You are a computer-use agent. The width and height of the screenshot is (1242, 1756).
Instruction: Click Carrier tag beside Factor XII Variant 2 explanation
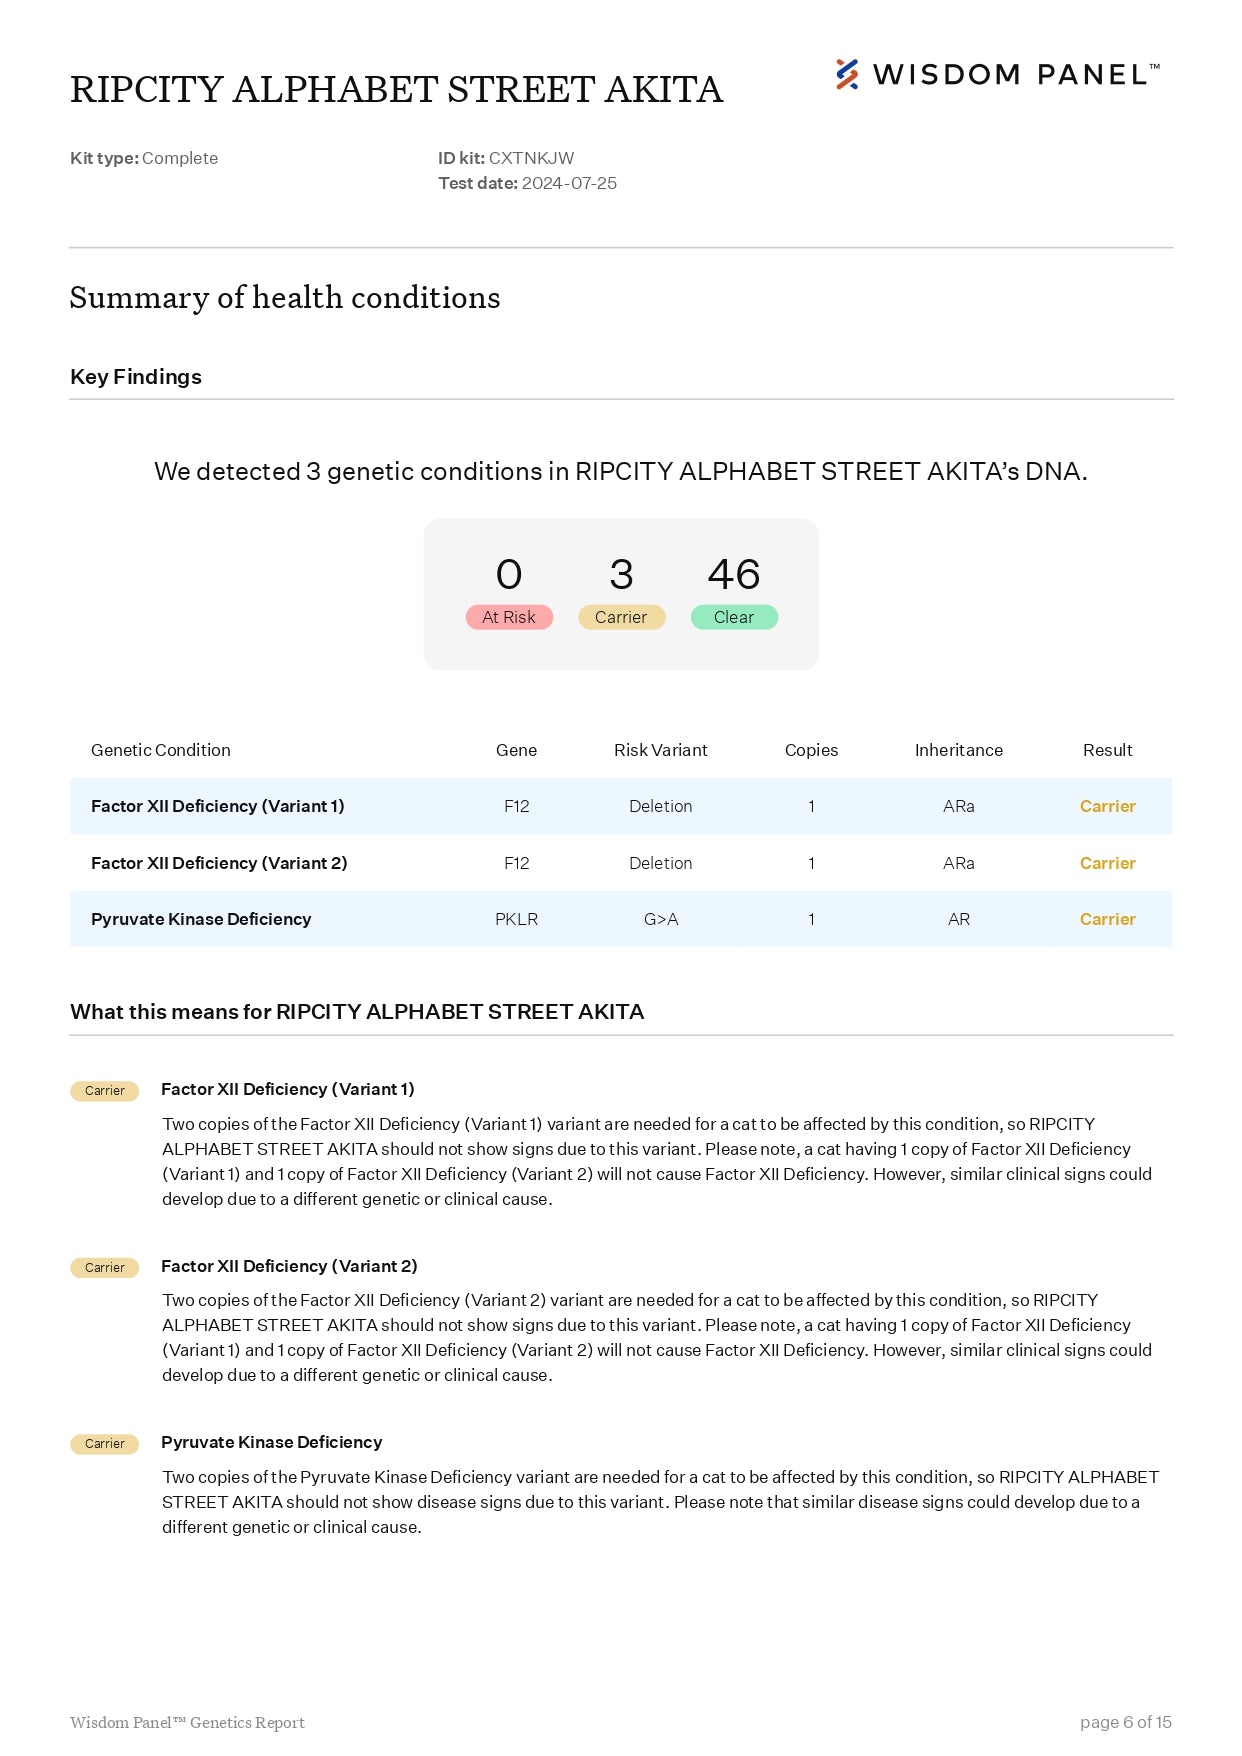point(105,1268)
